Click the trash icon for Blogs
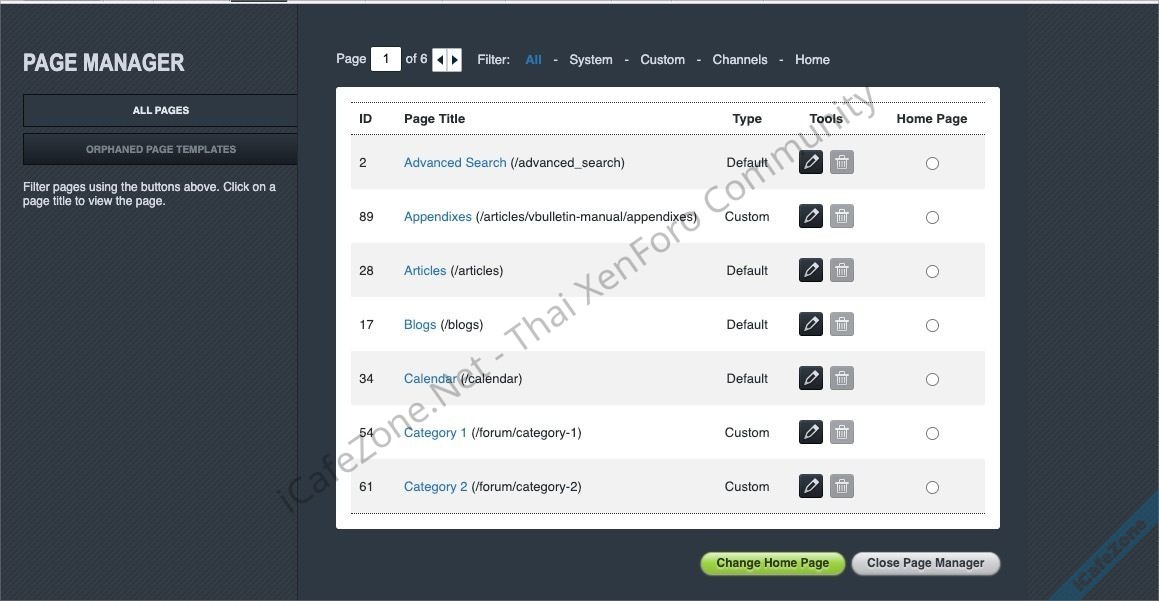This screenshot has height=601, width=1159. point(842,325)
